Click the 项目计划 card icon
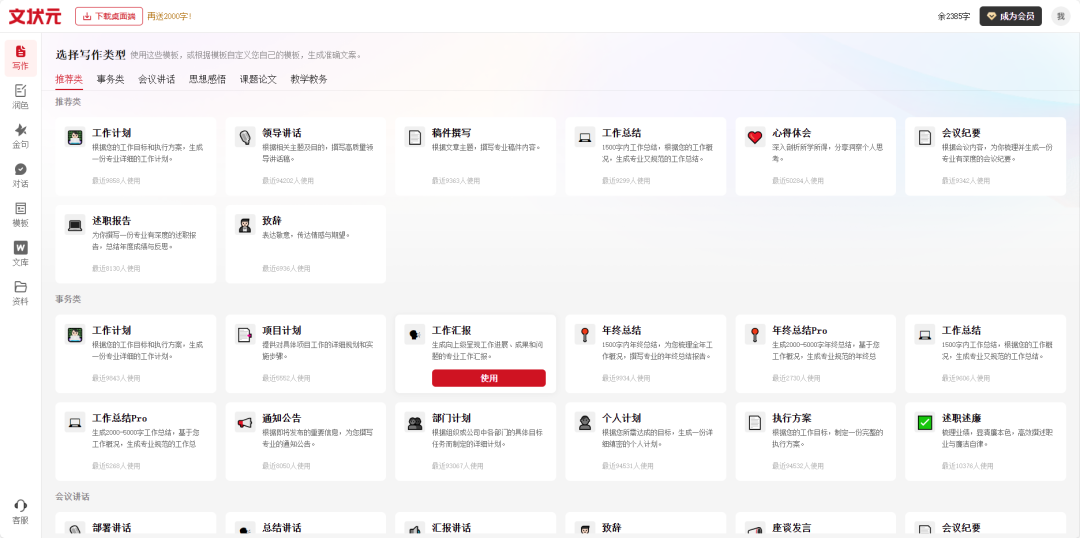 click(245, 334)
